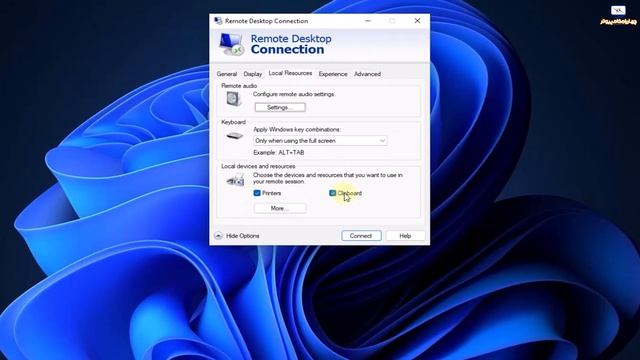Open remote audio Settings button
640x360 pixels.
[x=280, y=107]
